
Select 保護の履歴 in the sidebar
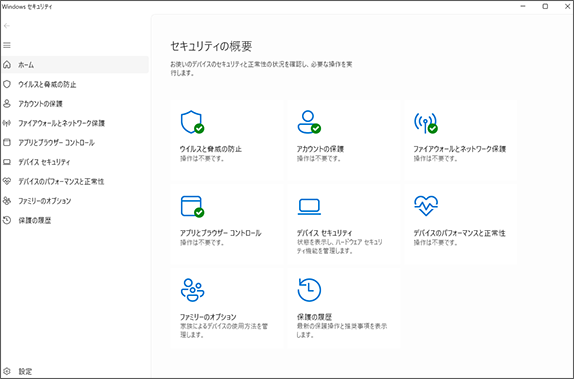click(x=75, y=220)
